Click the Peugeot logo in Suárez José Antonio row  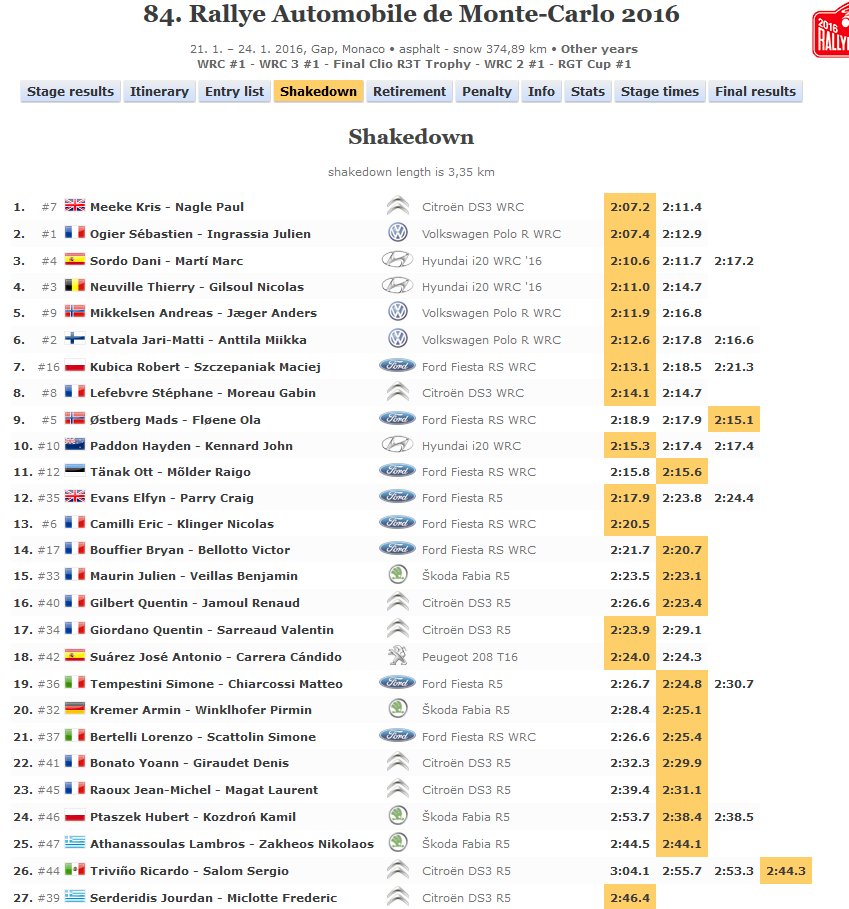tap(398, 656)
